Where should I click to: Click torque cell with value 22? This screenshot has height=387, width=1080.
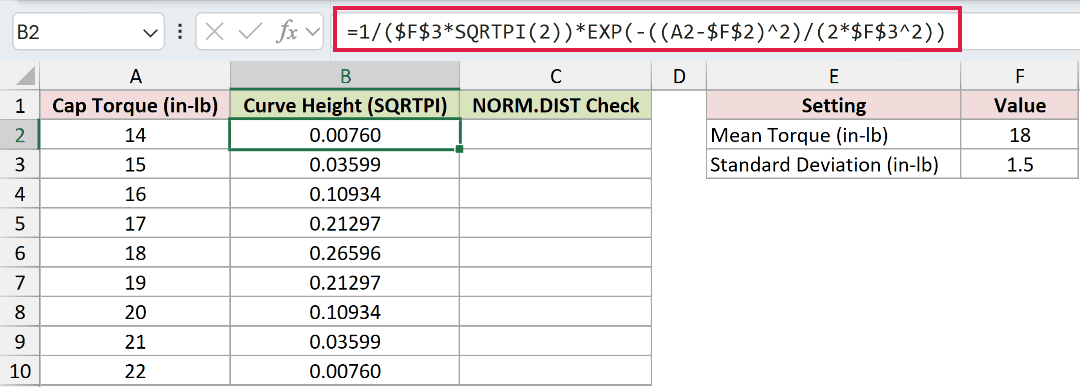pos(136,371)
